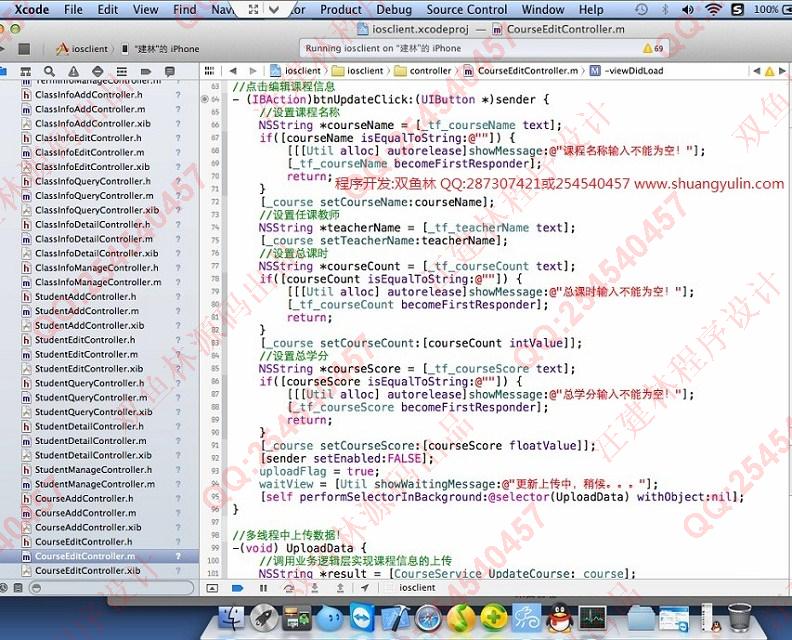Image resolution: width=792 pixels, height=640 pixels.
Task: Select iosclient scheme in toolbar
Action: tap(82, 49)
